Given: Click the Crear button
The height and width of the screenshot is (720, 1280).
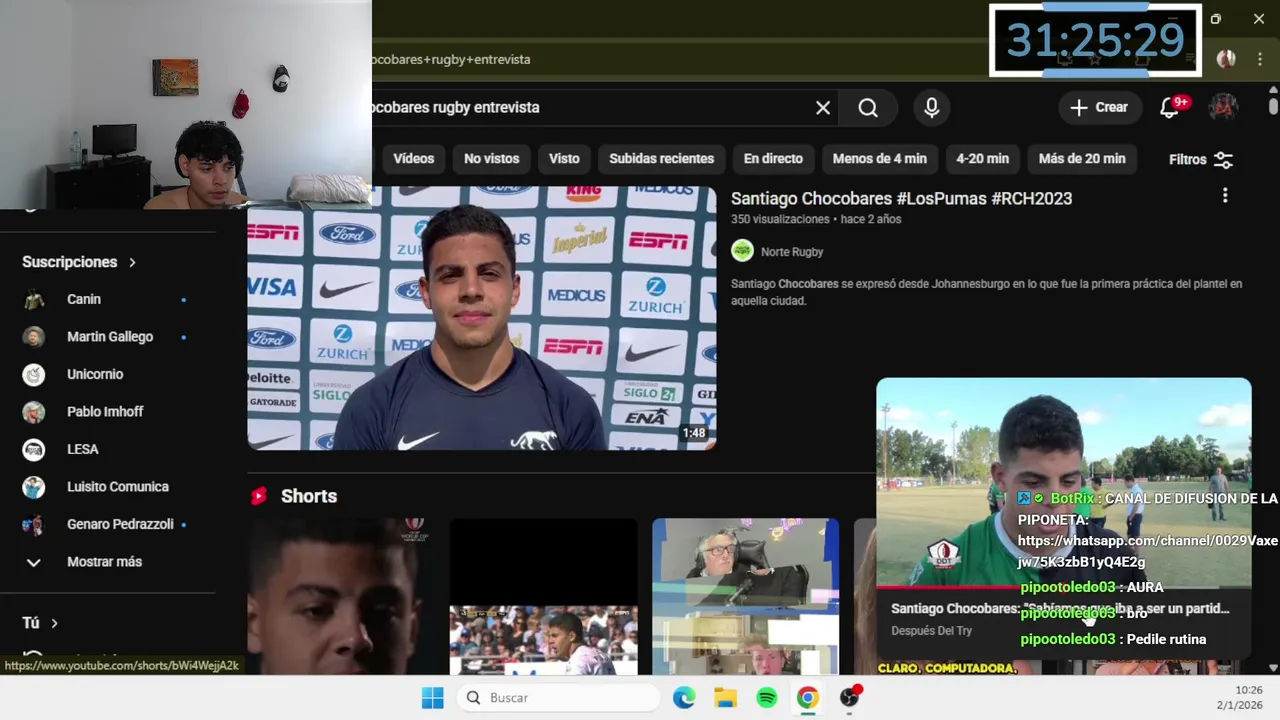Looking at the screenshot, I should pyautogui.click(x=1099, y=107).
